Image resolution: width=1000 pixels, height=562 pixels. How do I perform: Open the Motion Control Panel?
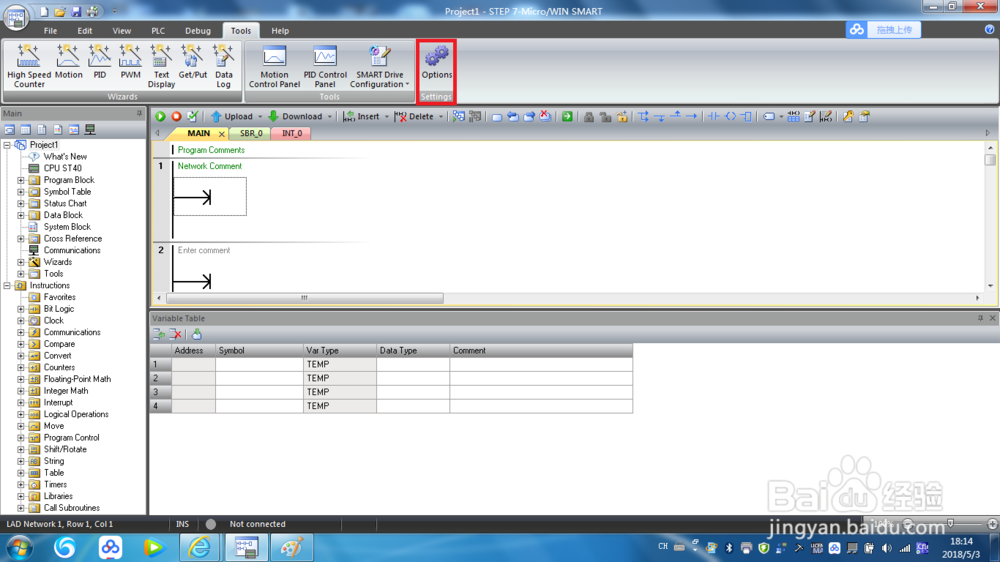pyautogui.click(x=274, y=66)
